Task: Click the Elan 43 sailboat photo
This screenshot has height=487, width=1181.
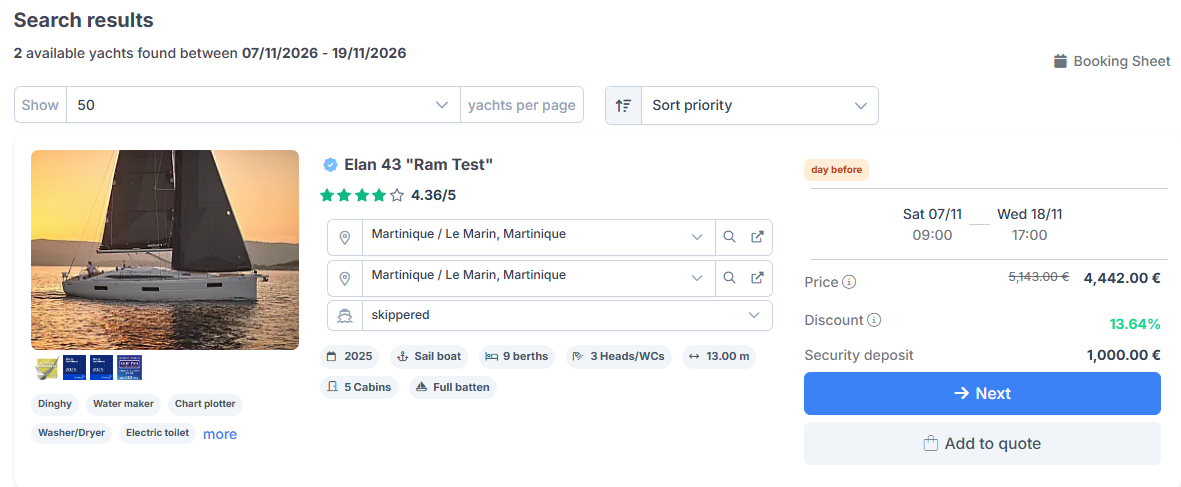Action: coord(165,250)
